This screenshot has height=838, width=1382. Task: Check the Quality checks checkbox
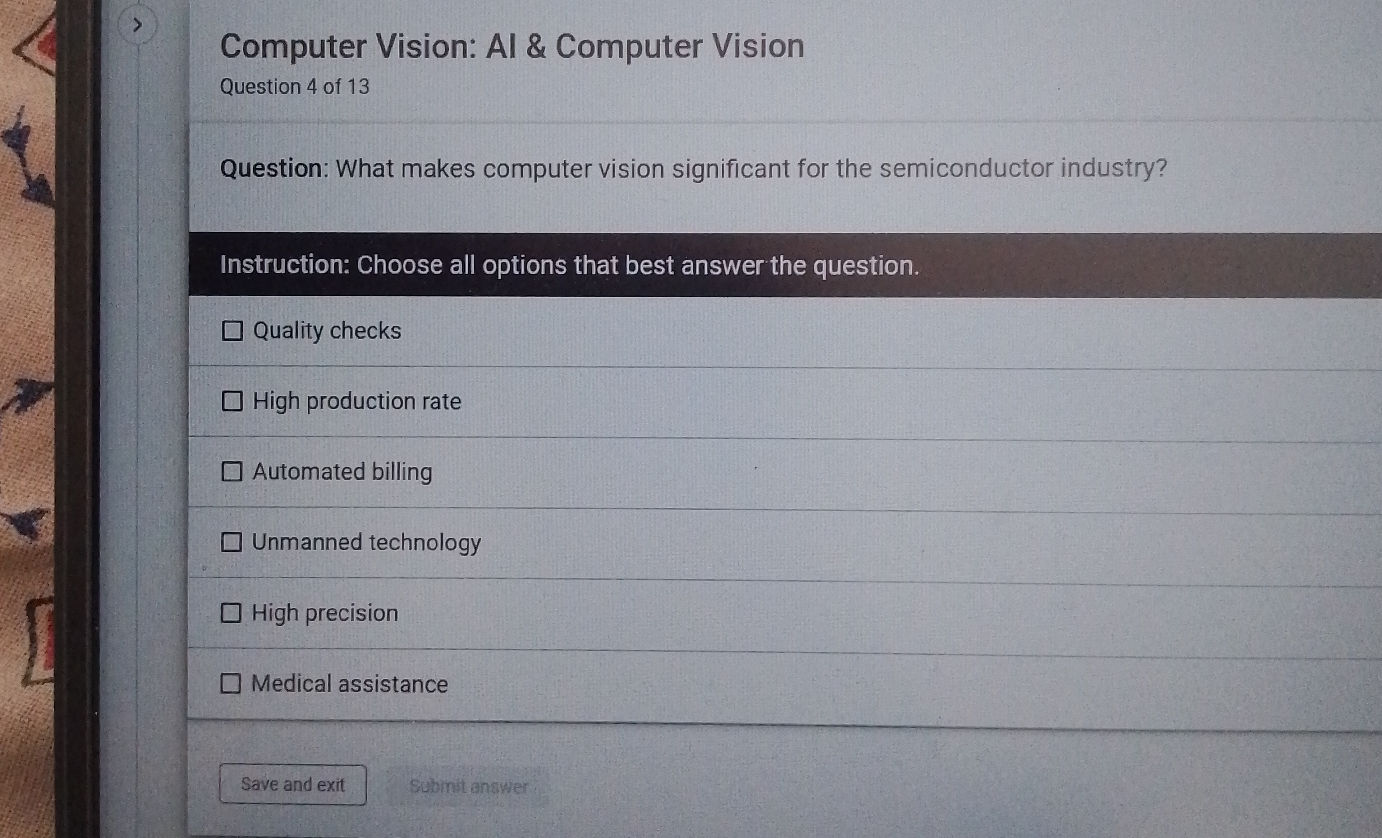click(x=232, y=331)
